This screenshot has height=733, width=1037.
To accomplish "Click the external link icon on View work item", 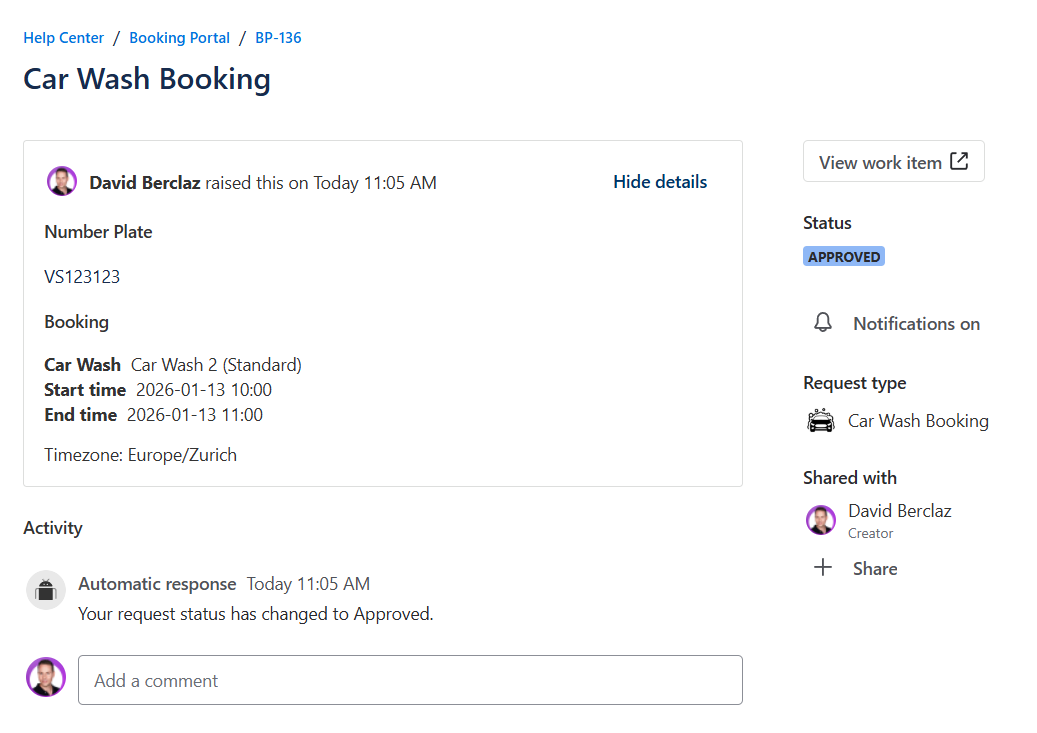I will (959, 161).
